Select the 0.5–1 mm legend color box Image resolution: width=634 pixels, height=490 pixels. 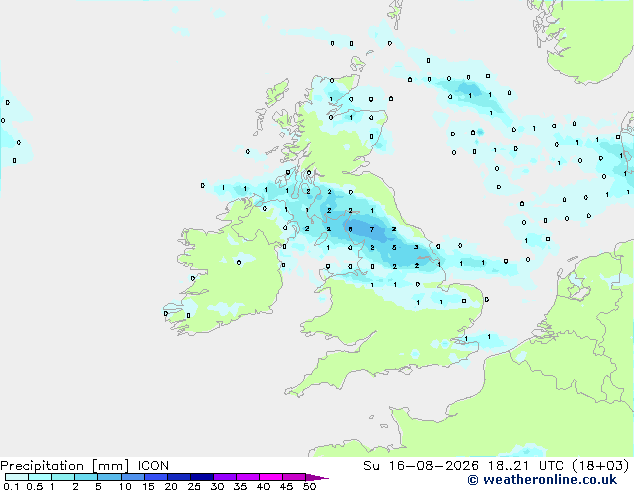[x=40, y=477]
